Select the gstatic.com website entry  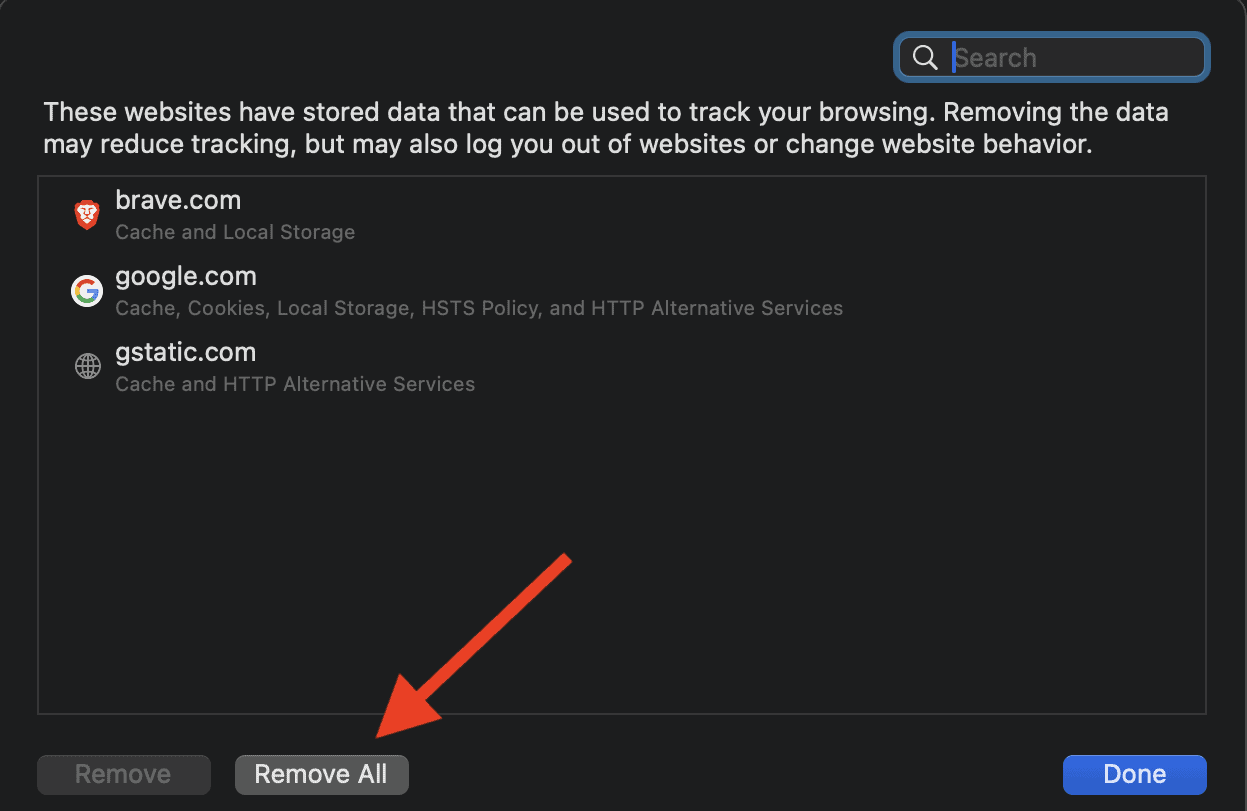(x=186, y=352)
